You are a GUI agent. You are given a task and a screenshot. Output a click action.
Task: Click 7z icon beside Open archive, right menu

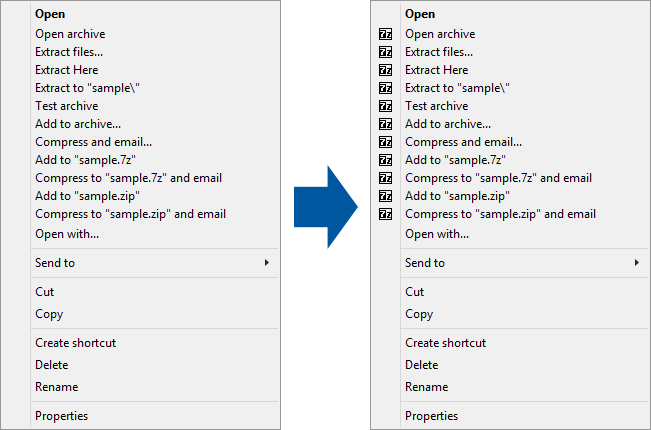point(385,34)
